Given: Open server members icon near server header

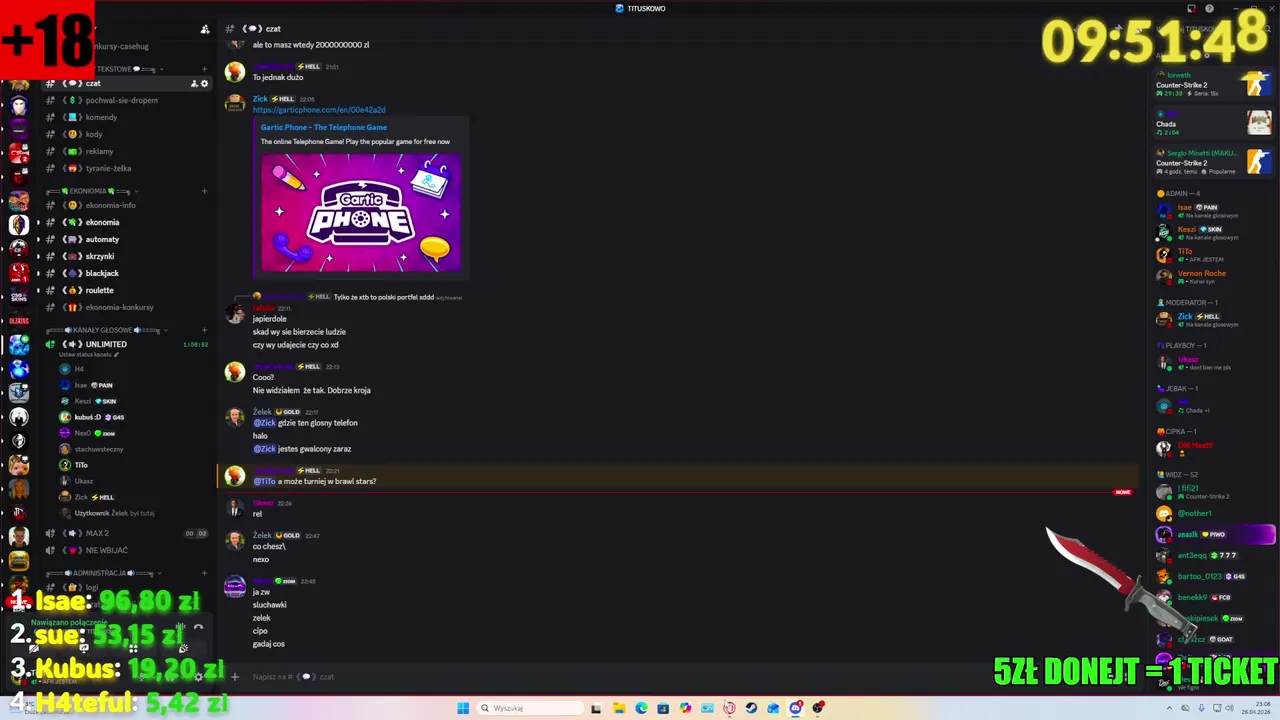Looking at the screenshot, I should 205,29.
